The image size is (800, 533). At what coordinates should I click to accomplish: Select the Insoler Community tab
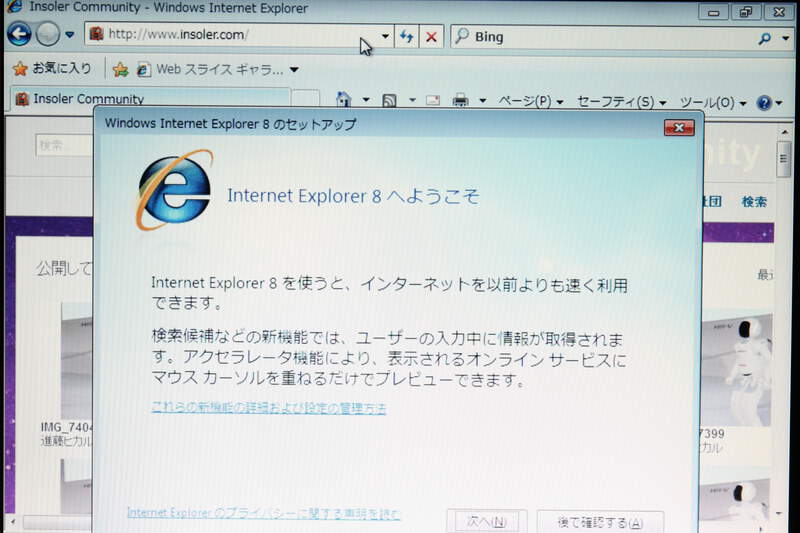[x=151, y=98]
